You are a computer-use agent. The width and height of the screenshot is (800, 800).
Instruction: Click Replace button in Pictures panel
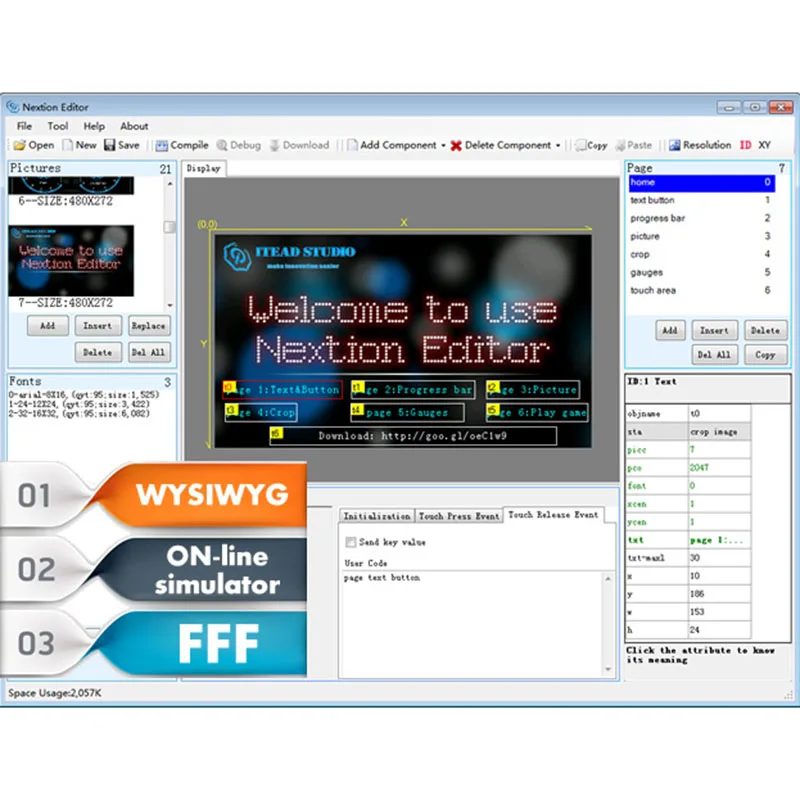click(148, 326)
